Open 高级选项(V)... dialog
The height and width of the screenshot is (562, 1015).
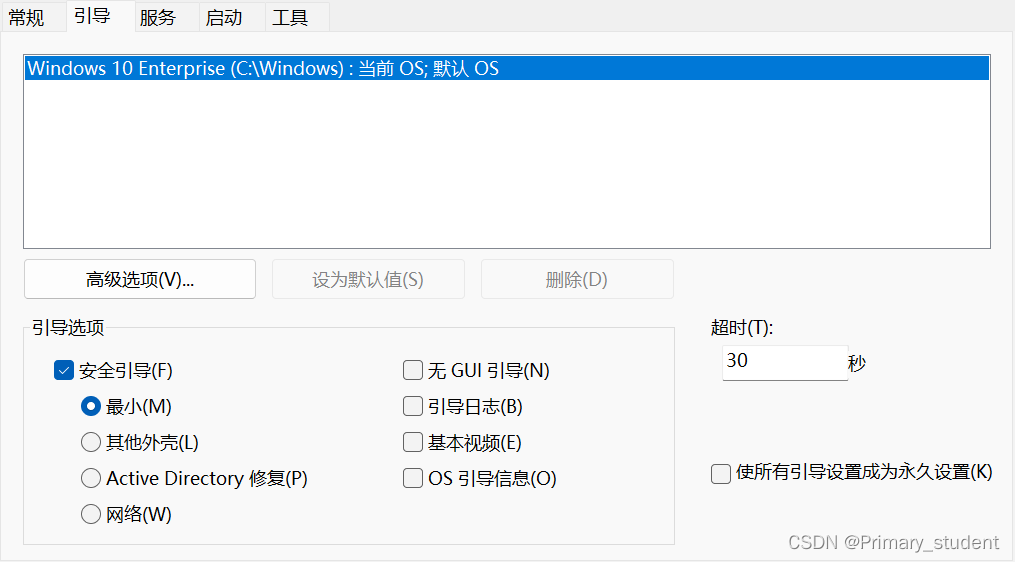point(140,279)
